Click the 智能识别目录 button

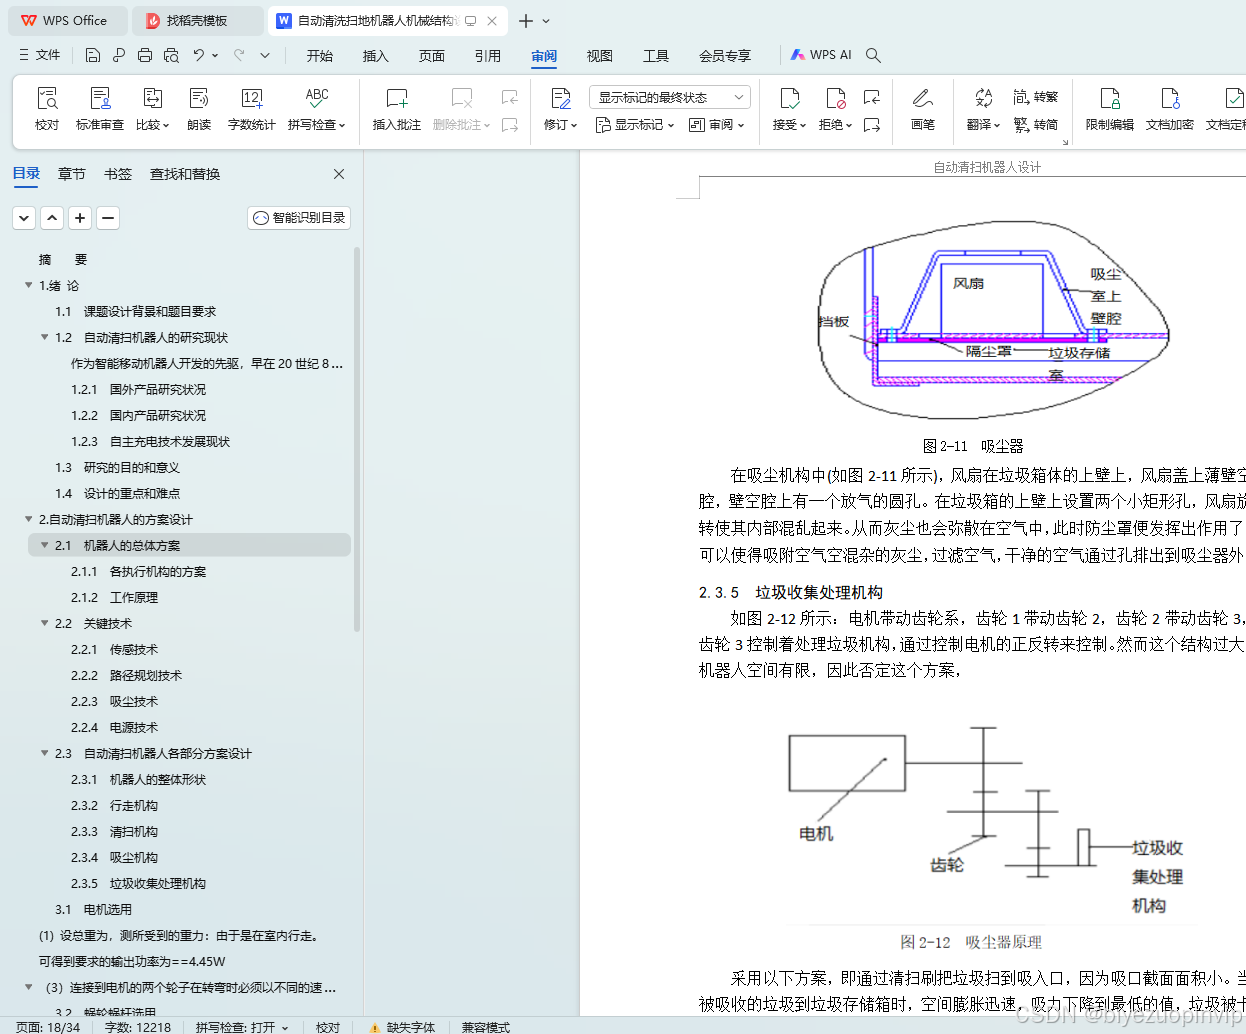[299, 218]
